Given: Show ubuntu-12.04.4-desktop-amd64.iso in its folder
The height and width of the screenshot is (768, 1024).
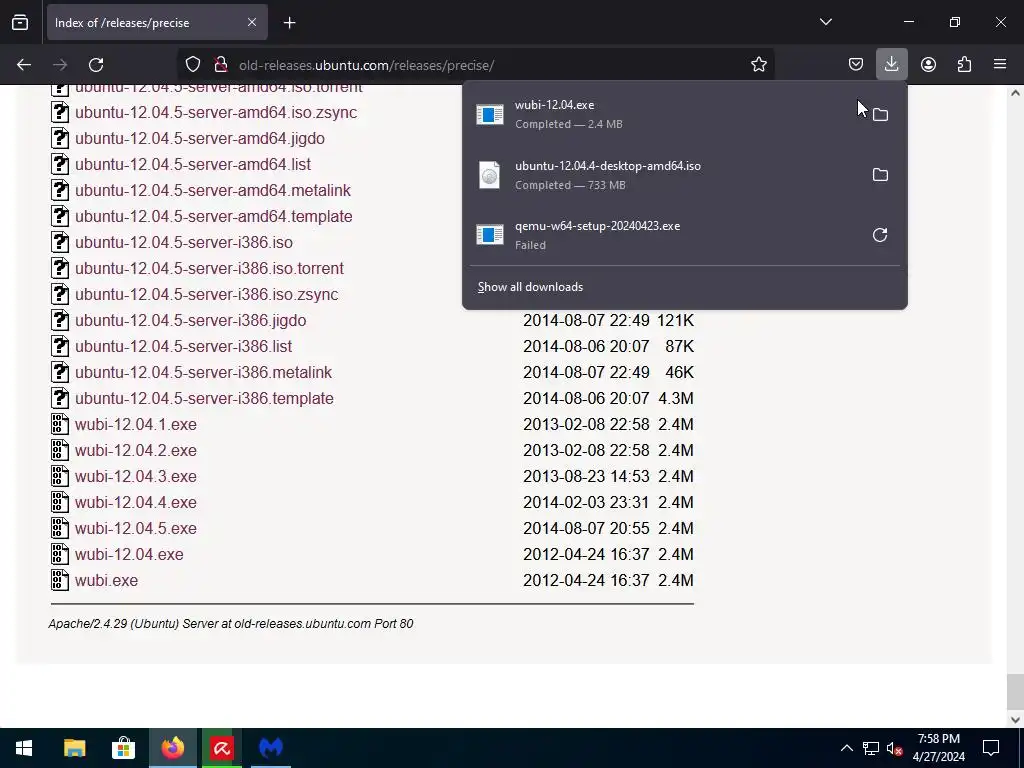Looking at the screenshot, I should [880, 174].
